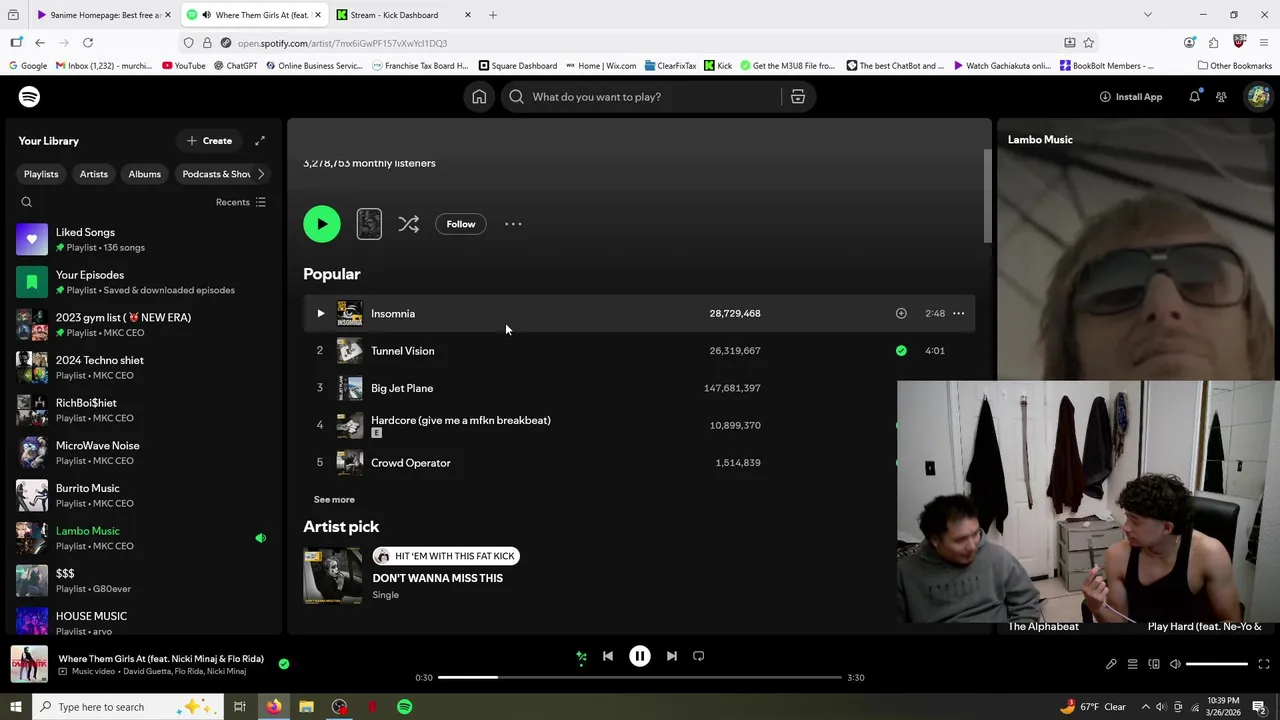Open the Windows Start menu

[15, 707]
